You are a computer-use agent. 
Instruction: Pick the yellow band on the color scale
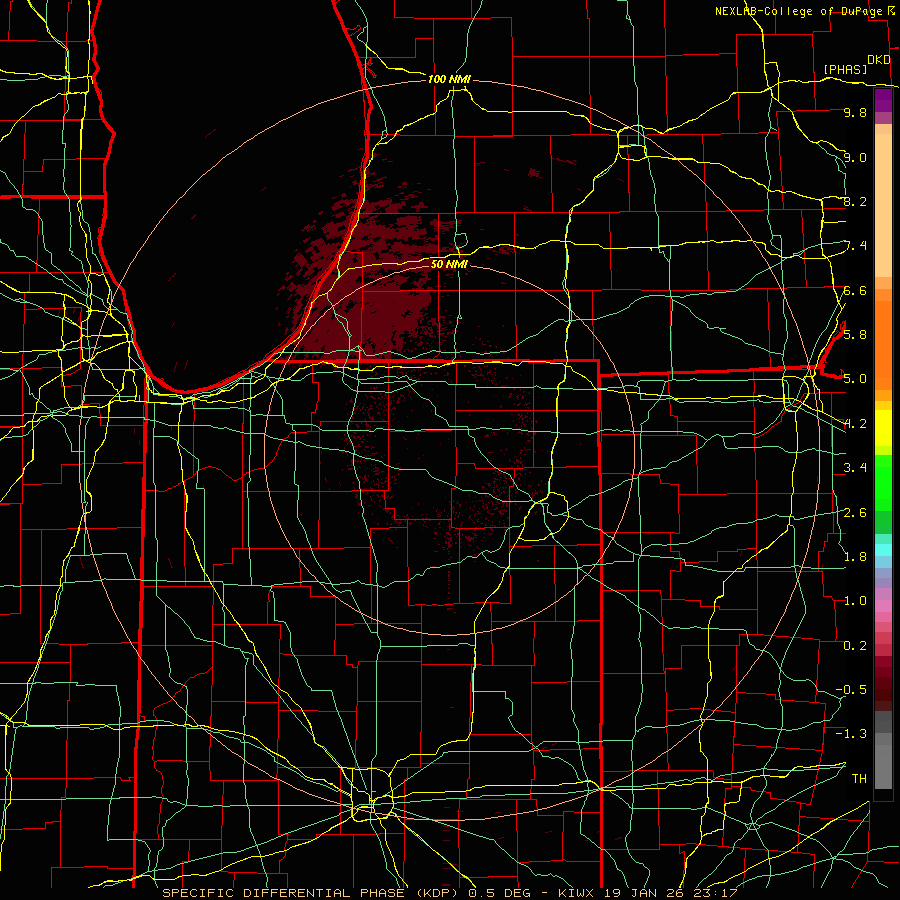point(883,428)
